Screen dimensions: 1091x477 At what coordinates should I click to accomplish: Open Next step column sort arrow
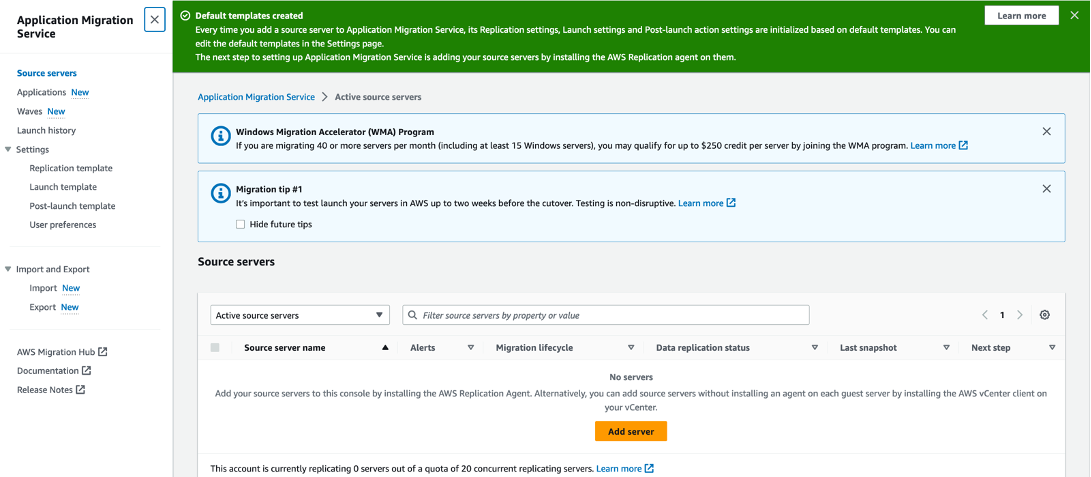pyautogui.click(x=1052, y=348)
